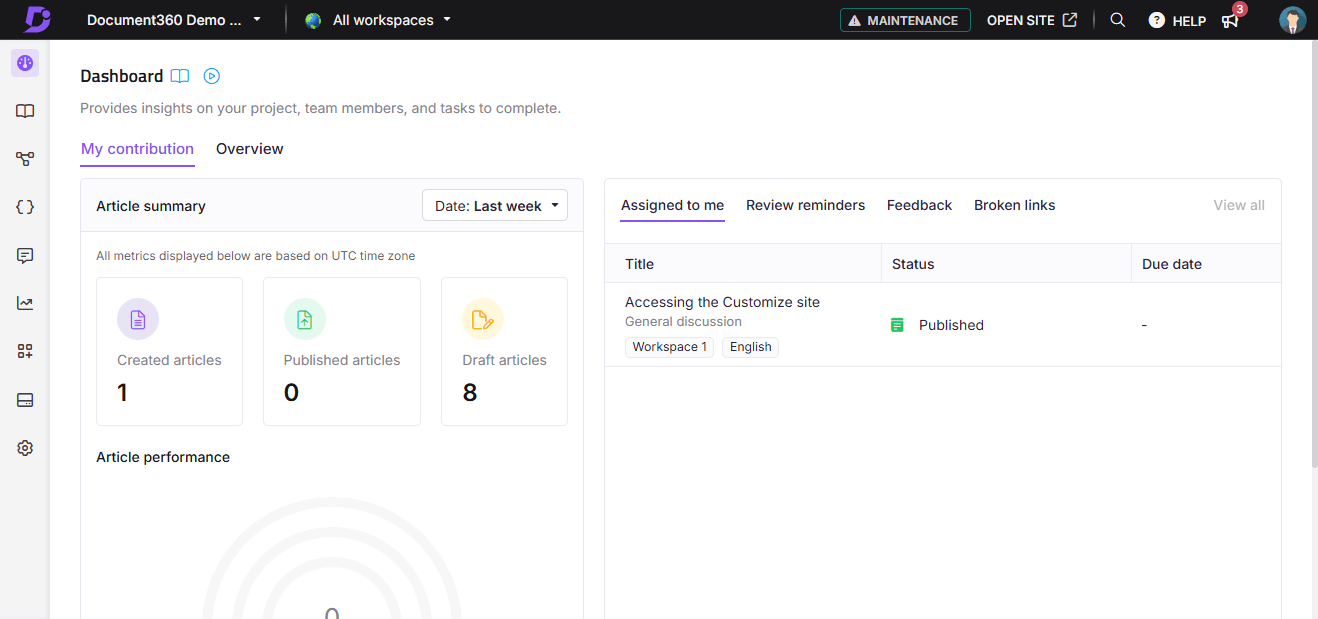The image size is (1318, 619).
Task: Switch to the Overview tab
Action: pos(249,148)
